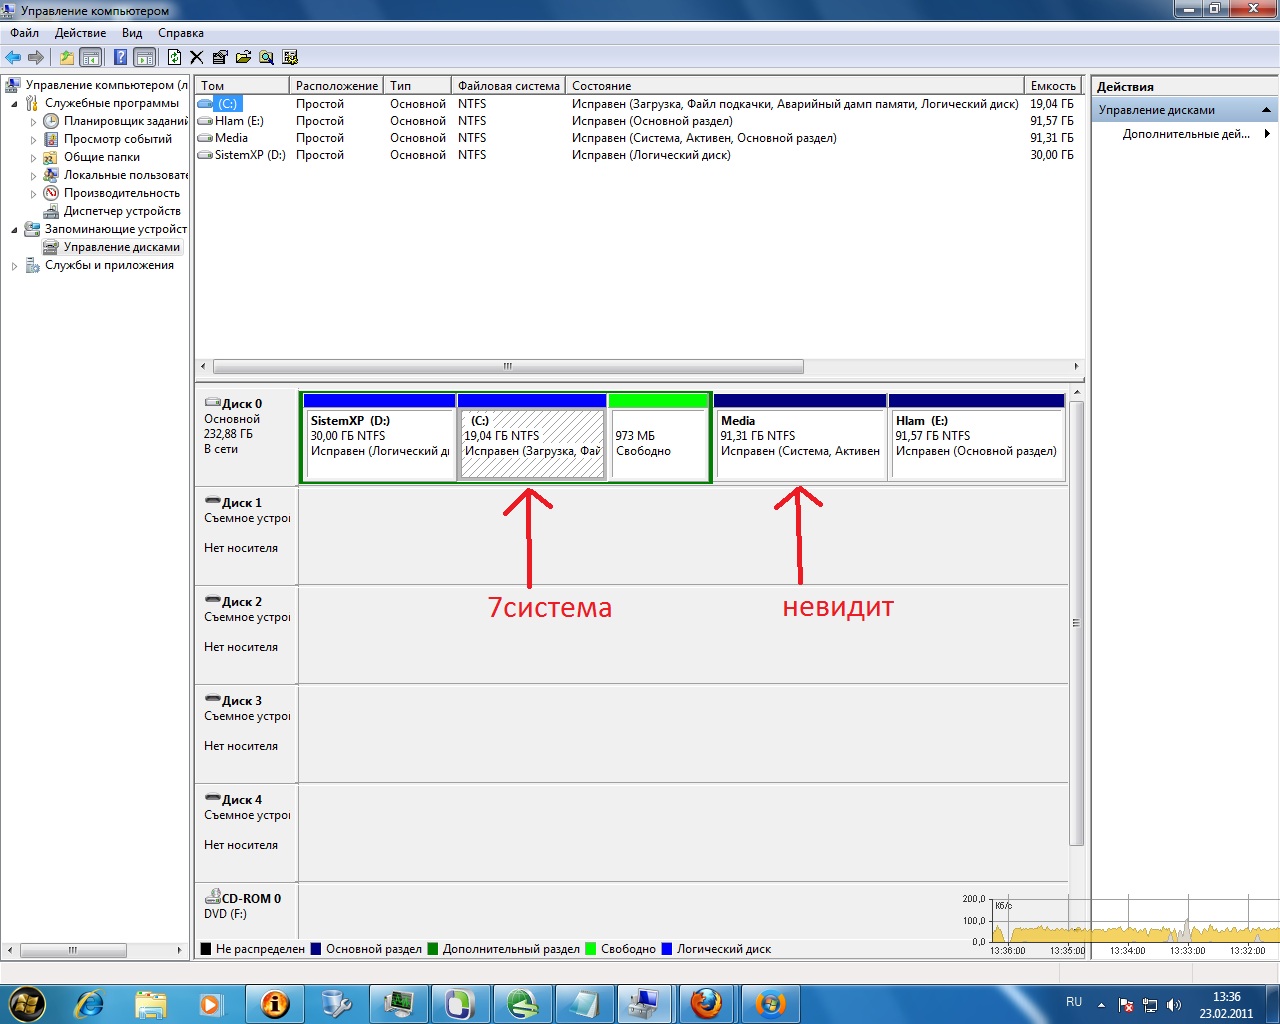Toggle the Action pane visibility button

click(145, 58)
